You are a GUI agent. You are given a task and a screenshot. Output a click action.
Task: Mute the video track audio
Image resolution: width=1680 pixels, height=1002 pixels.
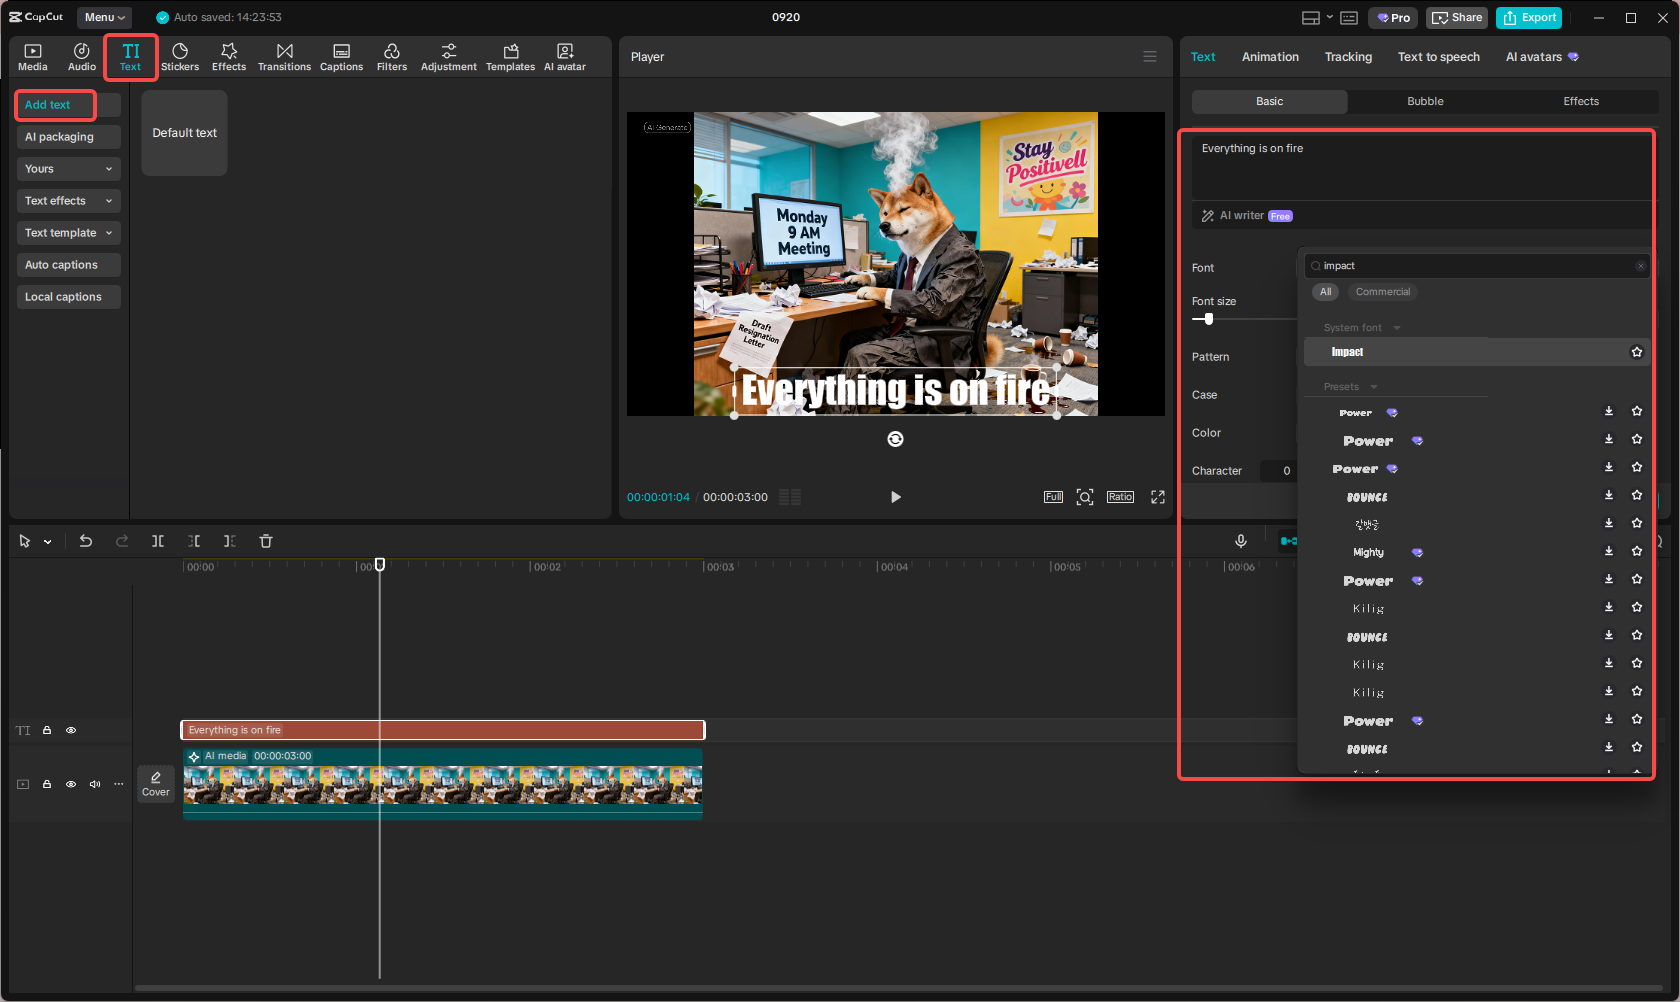pos(95,784)
